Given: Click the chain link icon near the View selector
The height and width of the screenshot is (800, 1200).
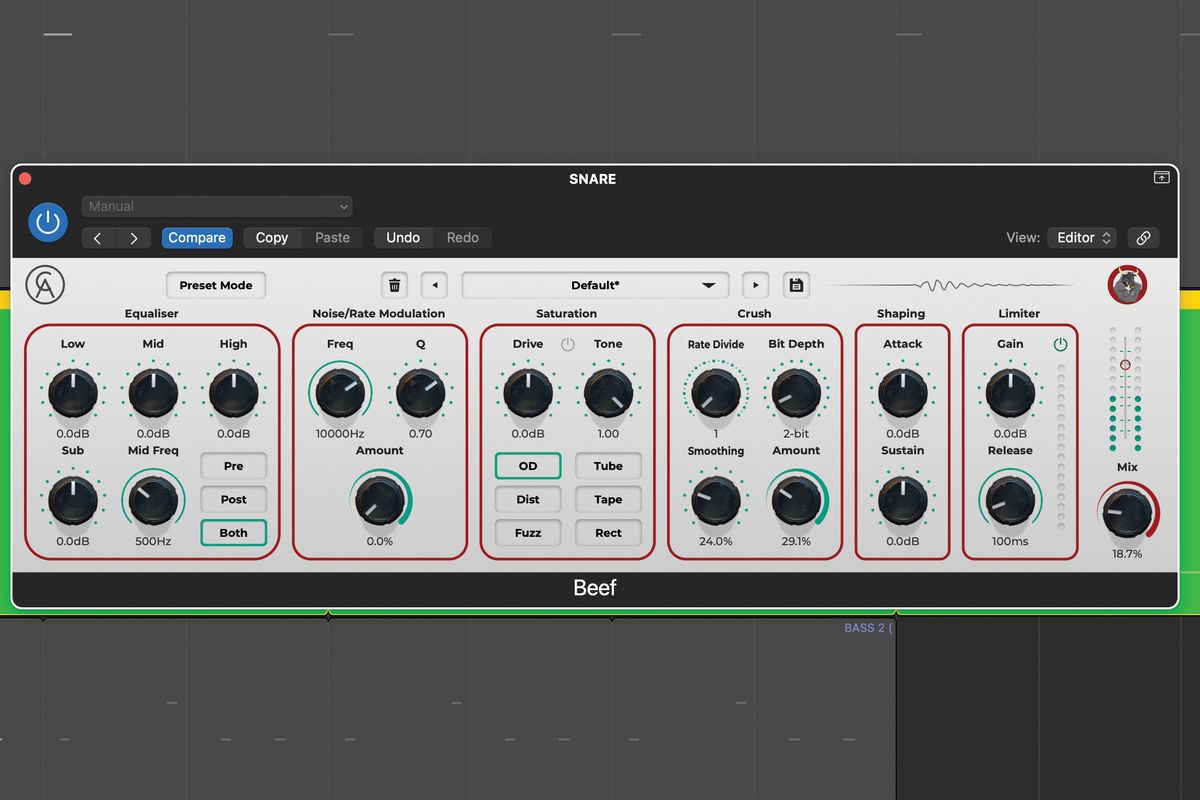Looking at the screenshot, I should pyautogui.click(x=1143, y=238).
